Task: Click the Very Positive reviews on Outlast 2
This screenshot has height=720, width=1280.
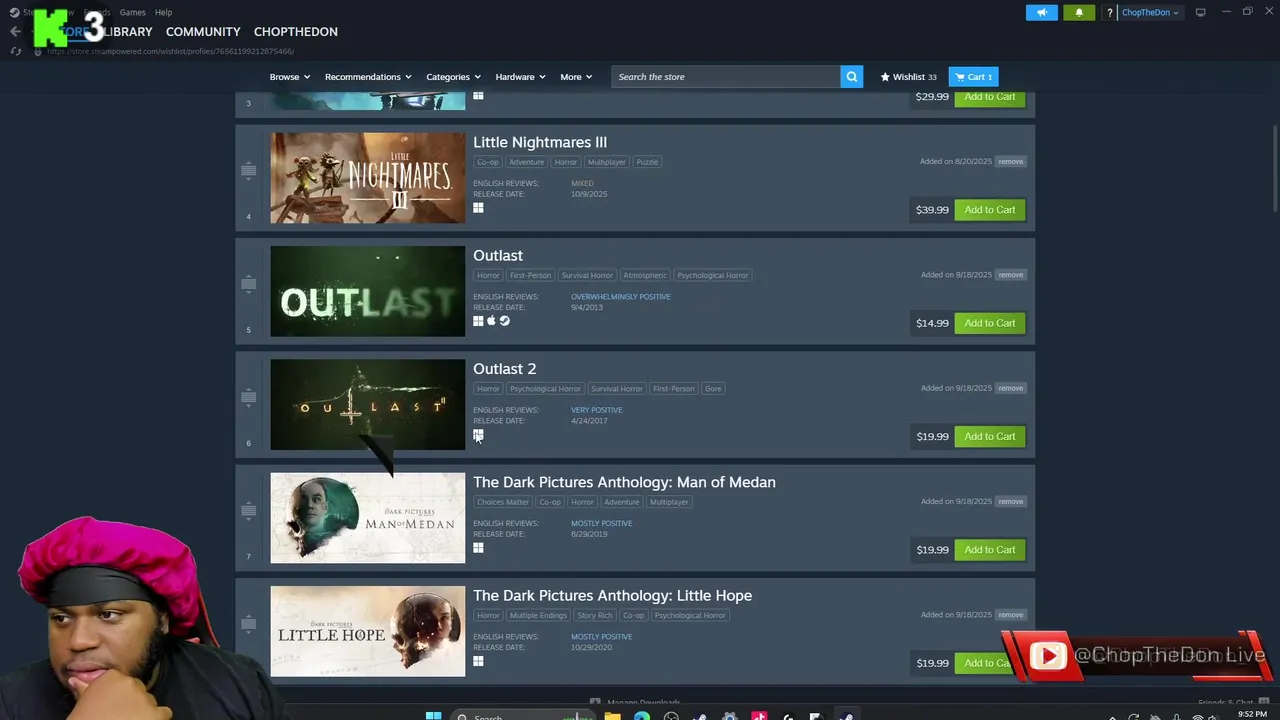Action: coord(596,410)
